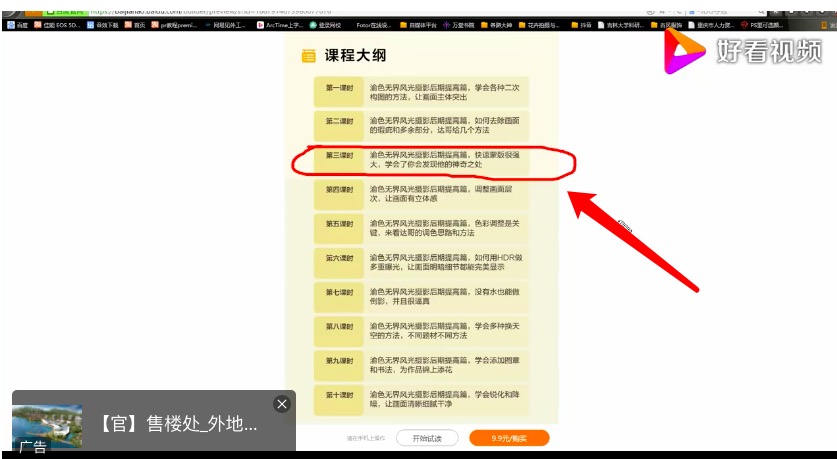Viewport: 837px width, 459px height.
Task: Open the pr教程premi... bookmark
Action: (x=175, y=25)
